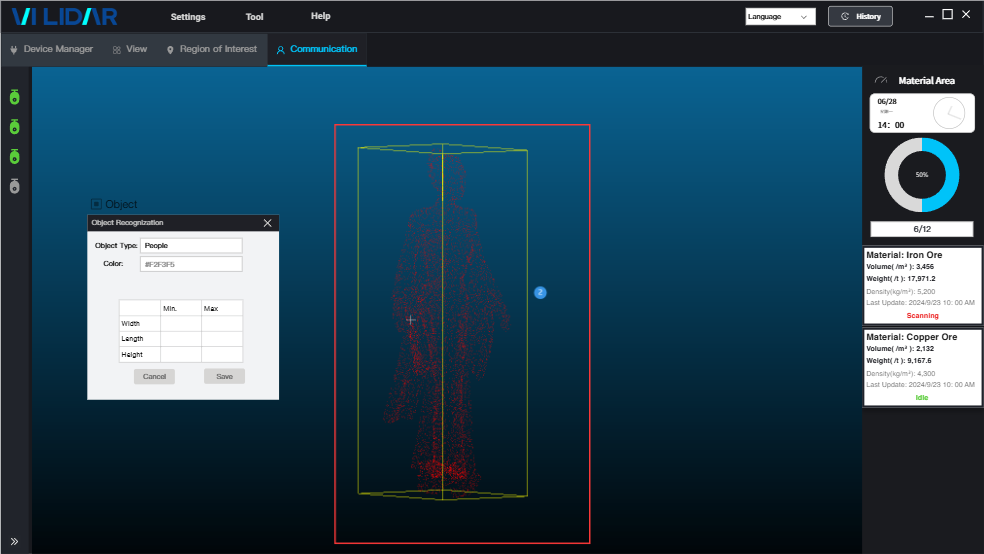Click the analog clock icon

(x=947, y=113)
